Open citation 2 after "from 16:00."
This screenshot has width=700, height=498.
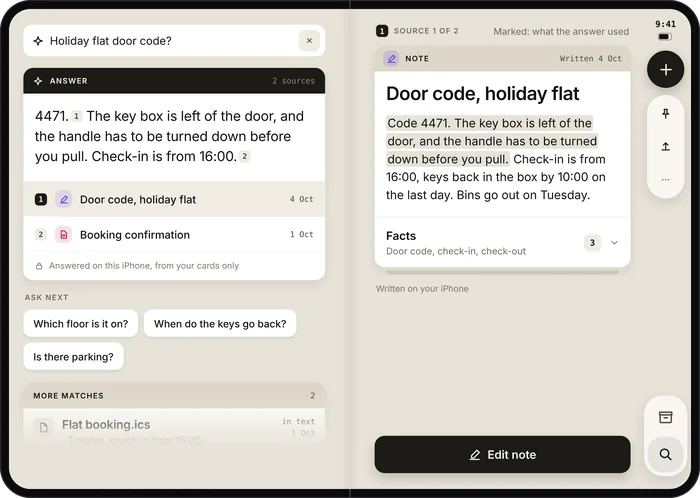(244, 156)
